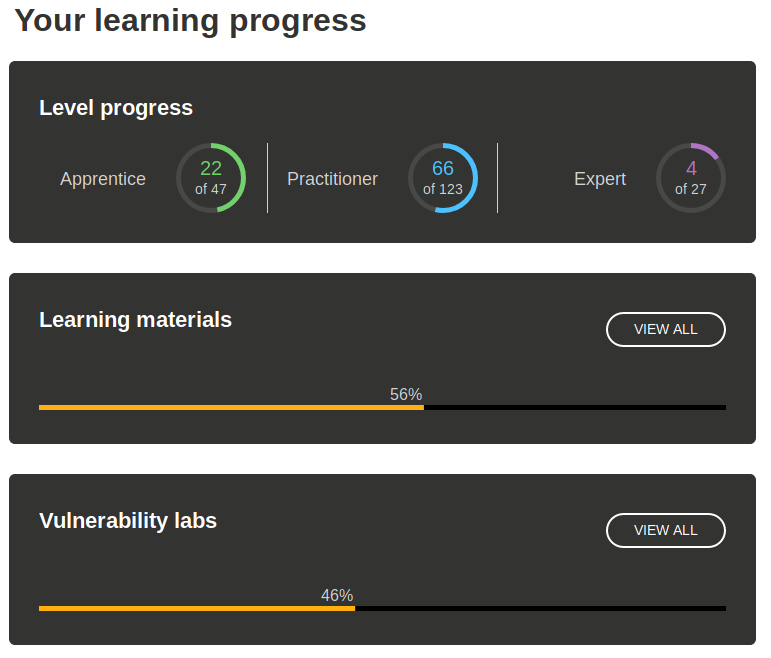Click the Vulnerability labs orange progress bar
Viewport: 771px width, 658px height.
pos(196,608)
